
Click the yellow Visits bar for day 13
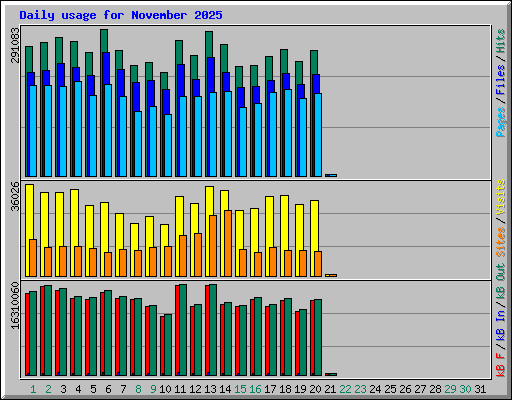pos(209,201)
